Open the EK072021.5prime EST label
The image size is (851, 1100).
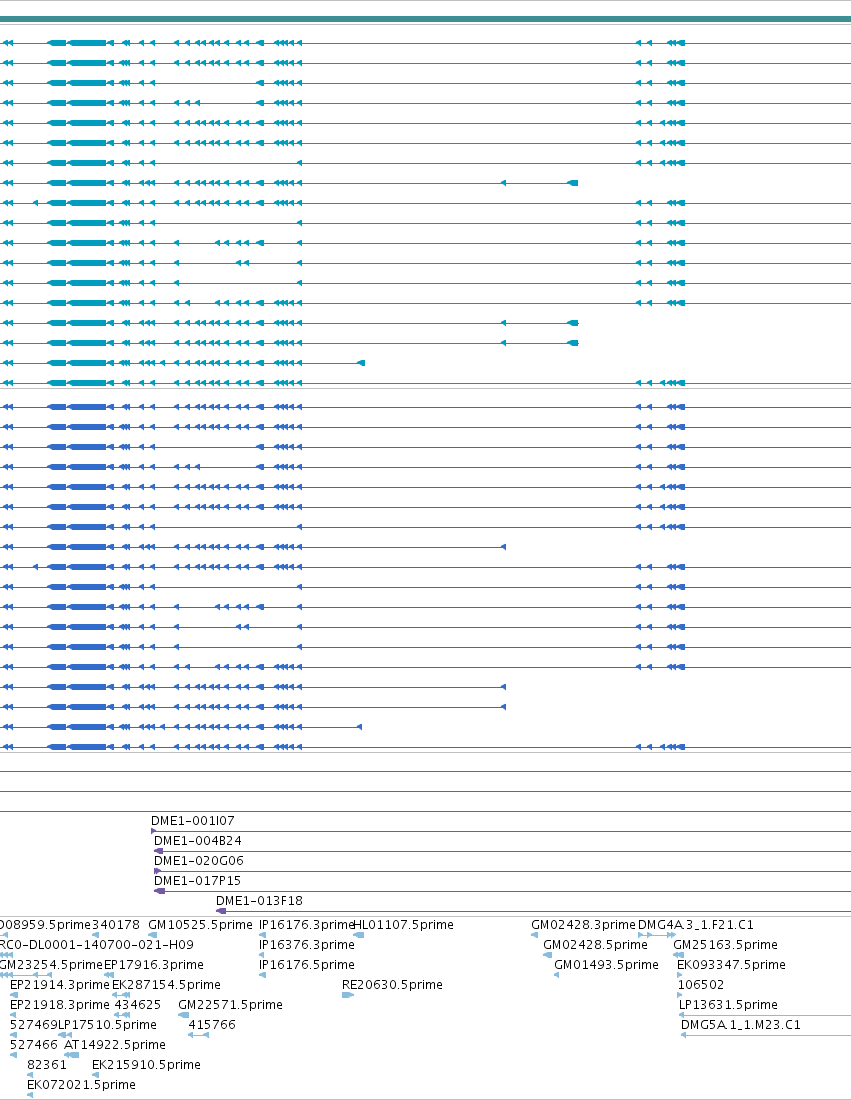pyautogui.click(x=81, y=1085)
